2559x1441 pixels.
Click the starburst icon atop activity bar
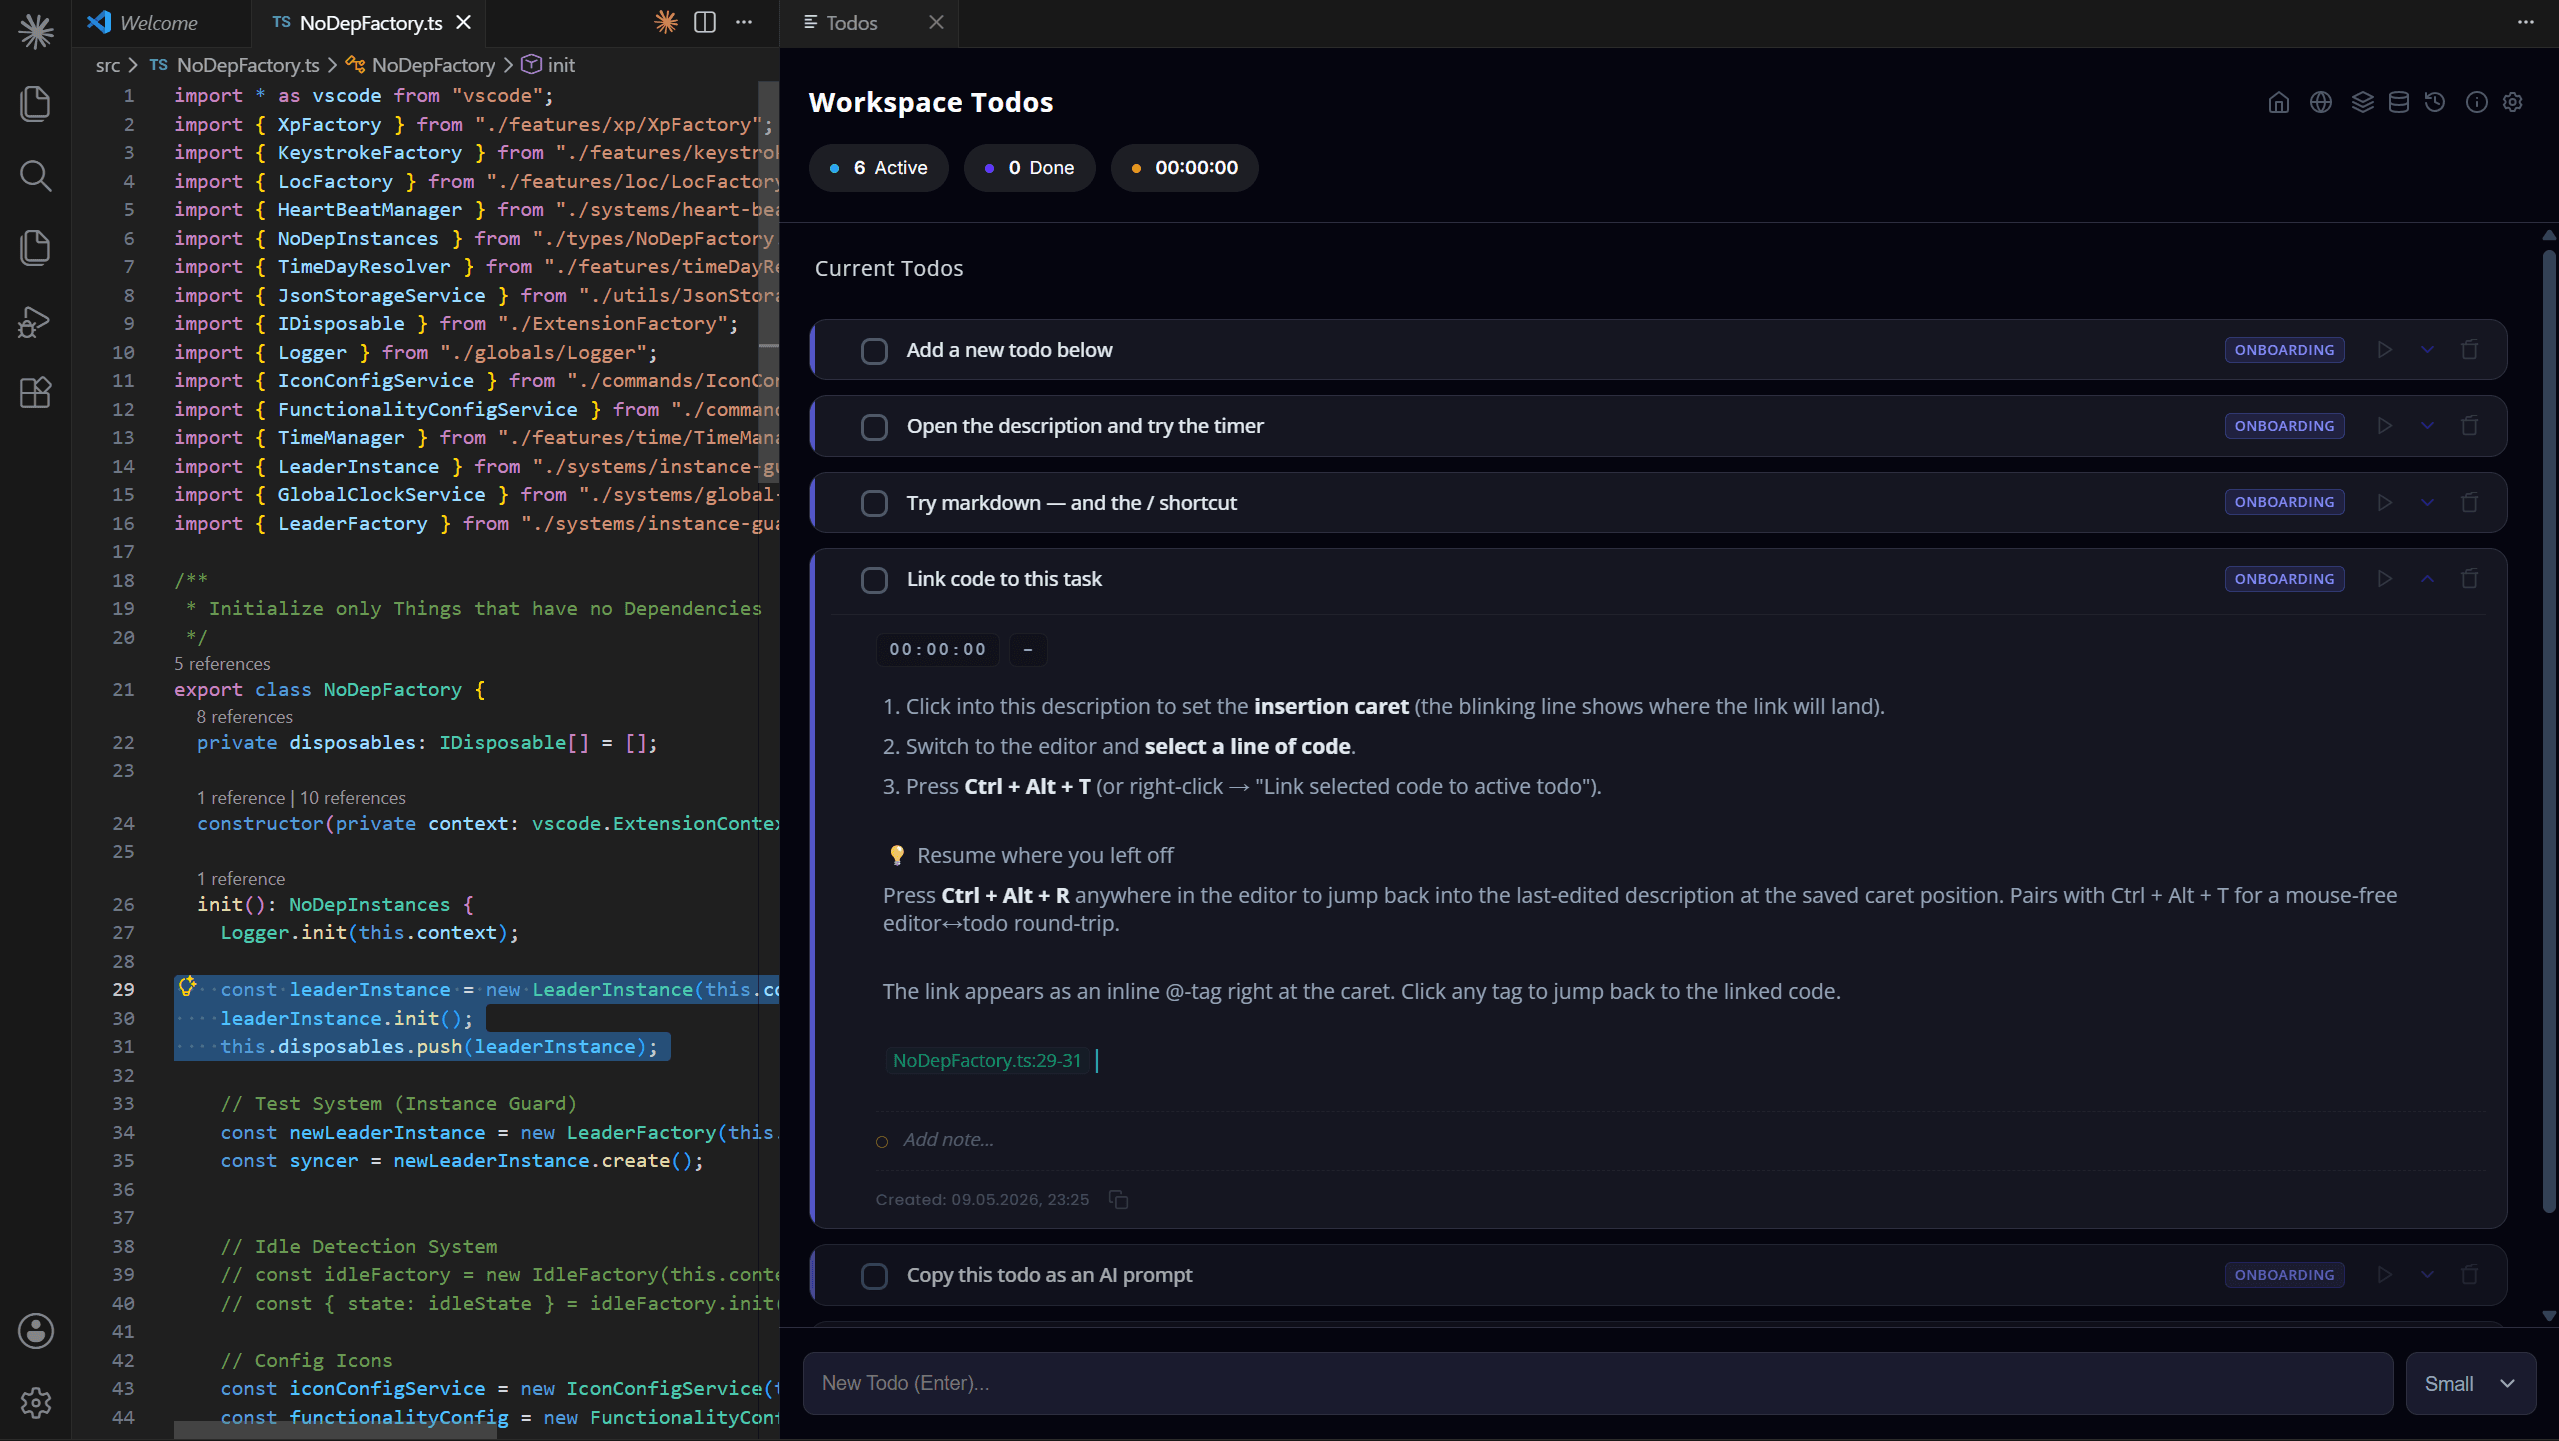pos(35,32)
